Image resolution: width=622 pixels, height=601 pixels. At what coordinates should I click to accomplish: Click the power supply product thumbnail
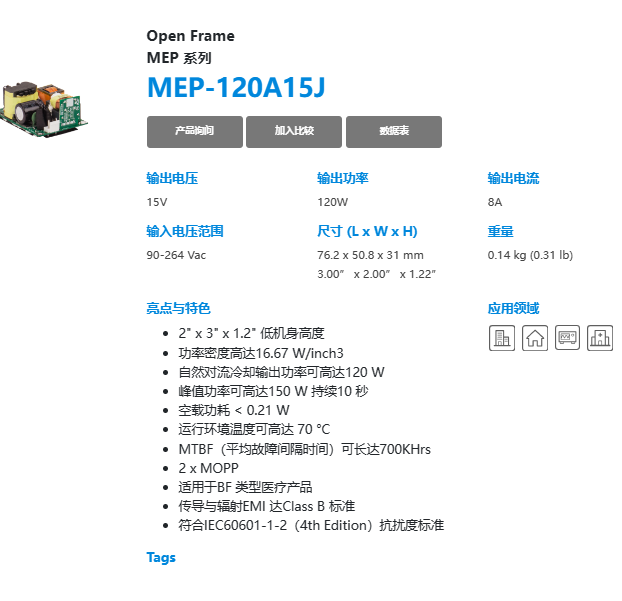coord(47,112)
